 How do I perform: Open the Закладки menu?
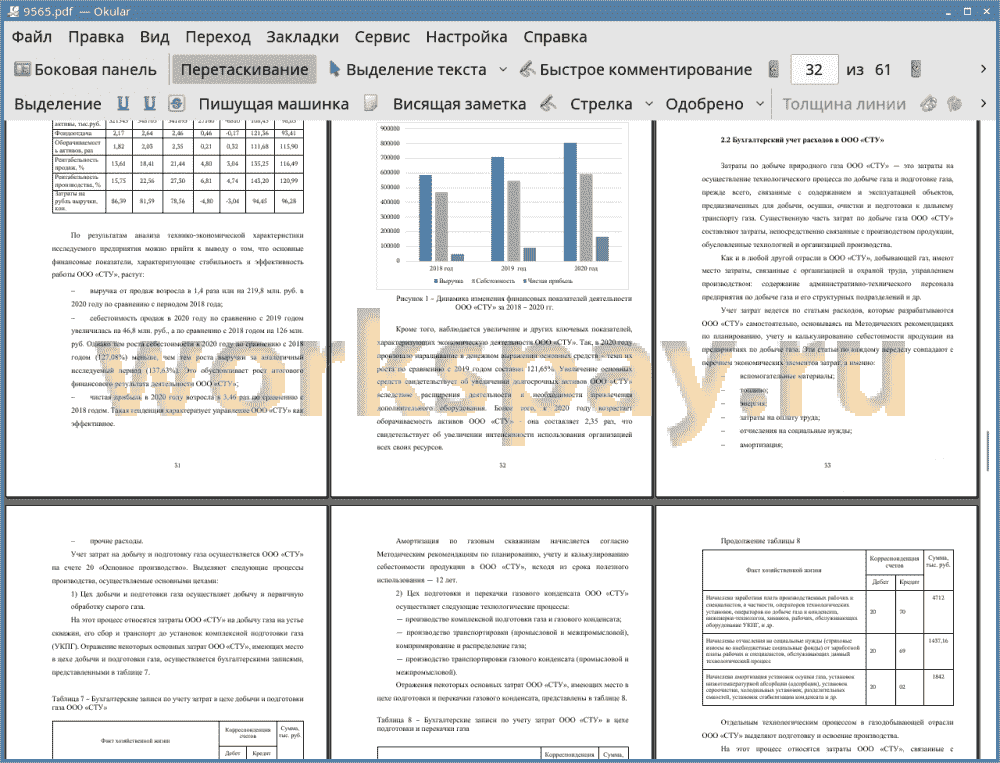click(302, 36)
